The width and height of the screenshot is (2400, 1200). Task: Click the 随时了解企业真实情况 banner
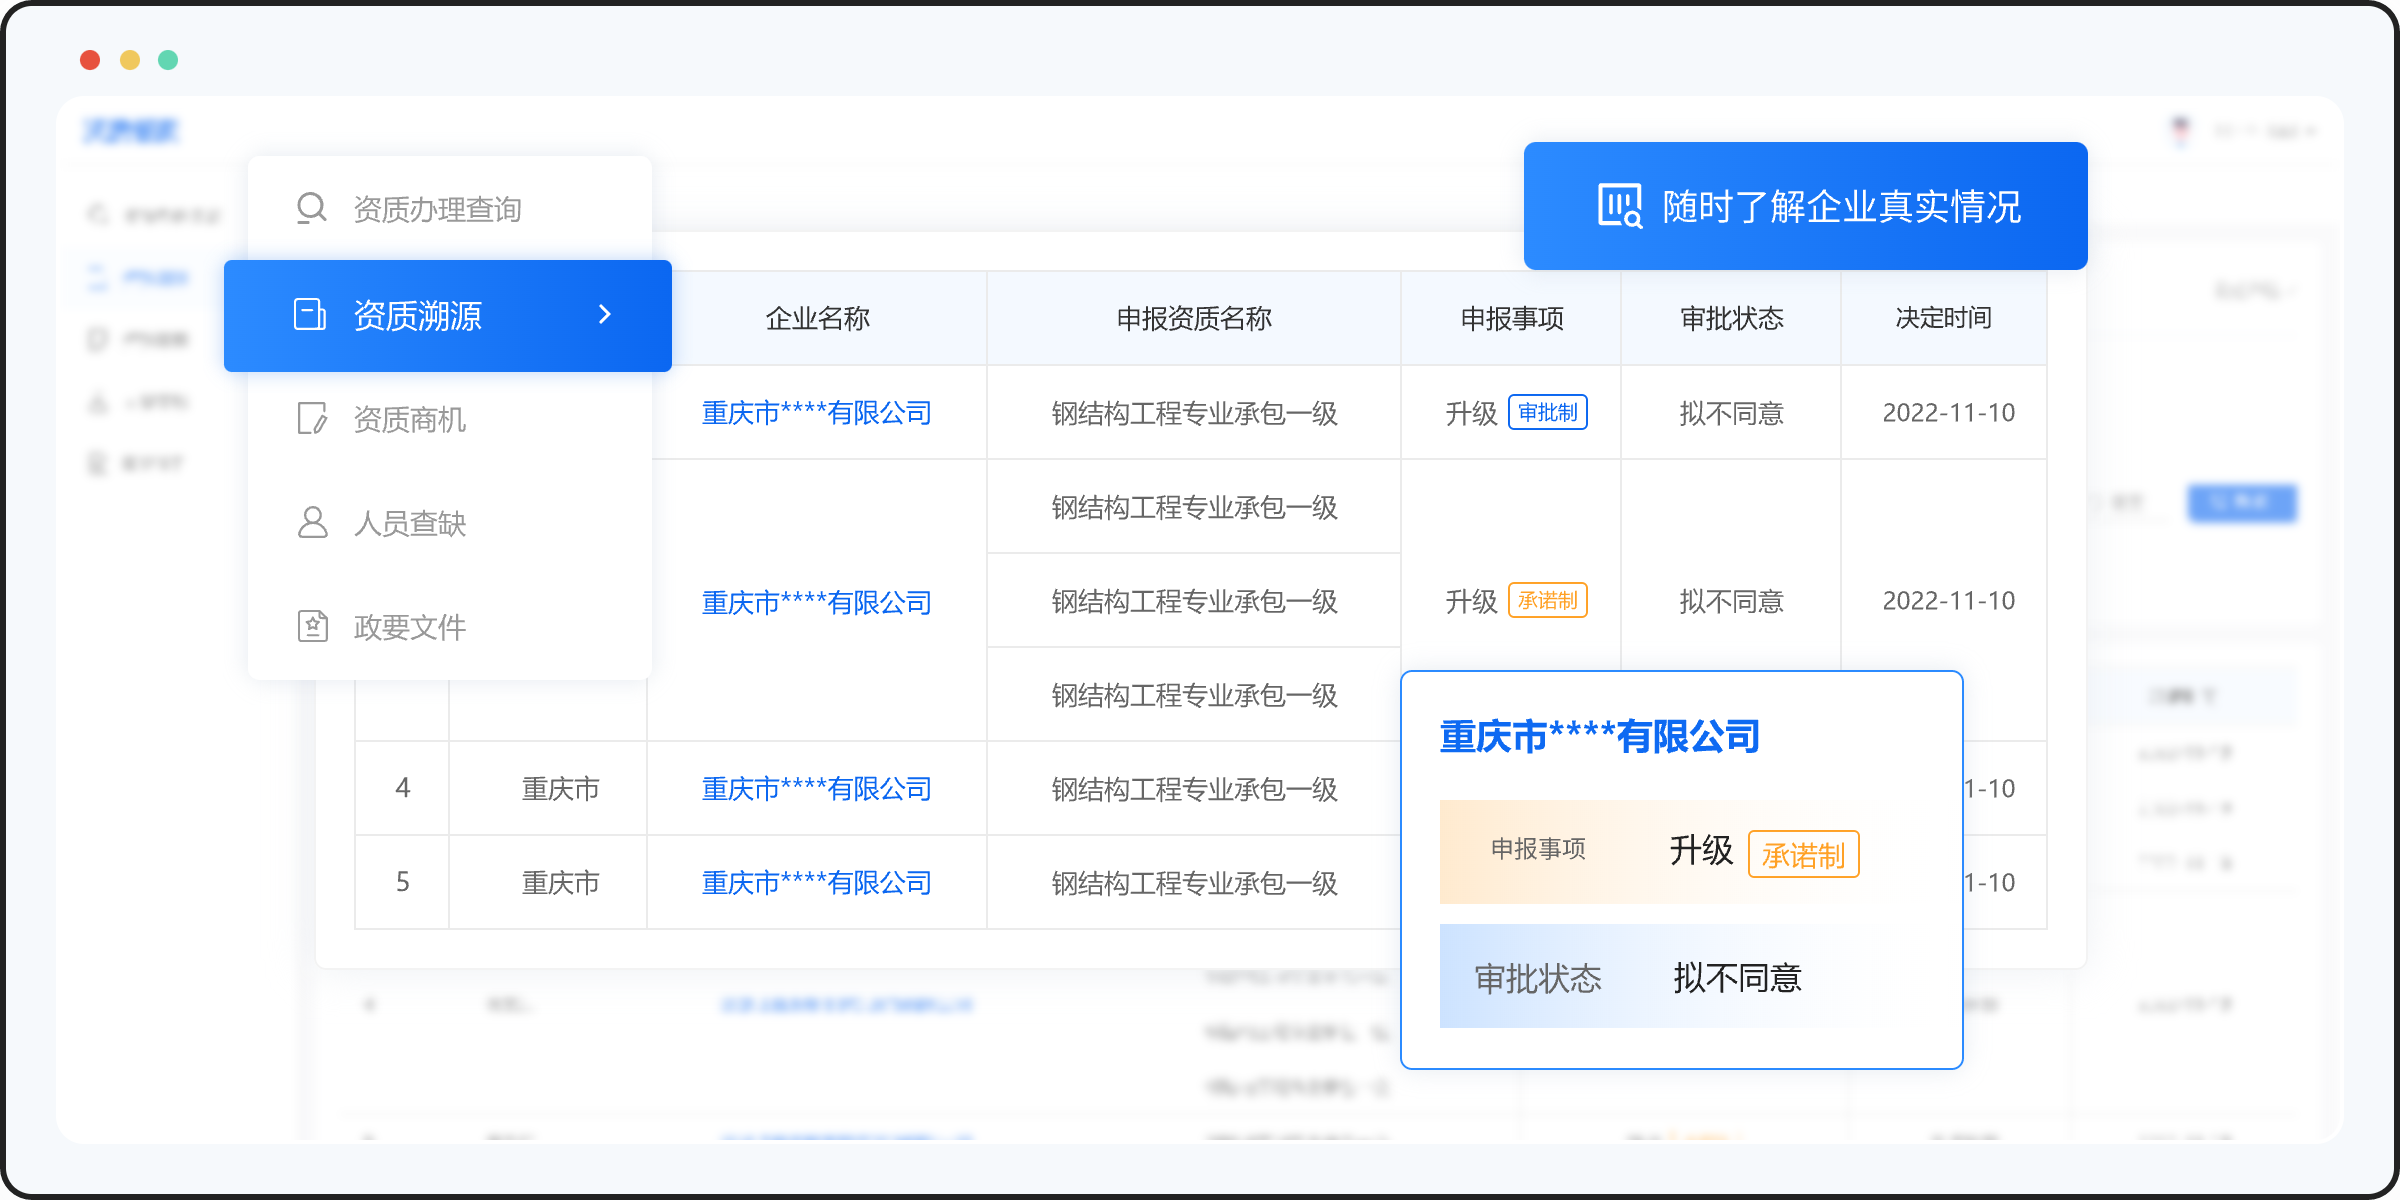tap(1805, 206)
